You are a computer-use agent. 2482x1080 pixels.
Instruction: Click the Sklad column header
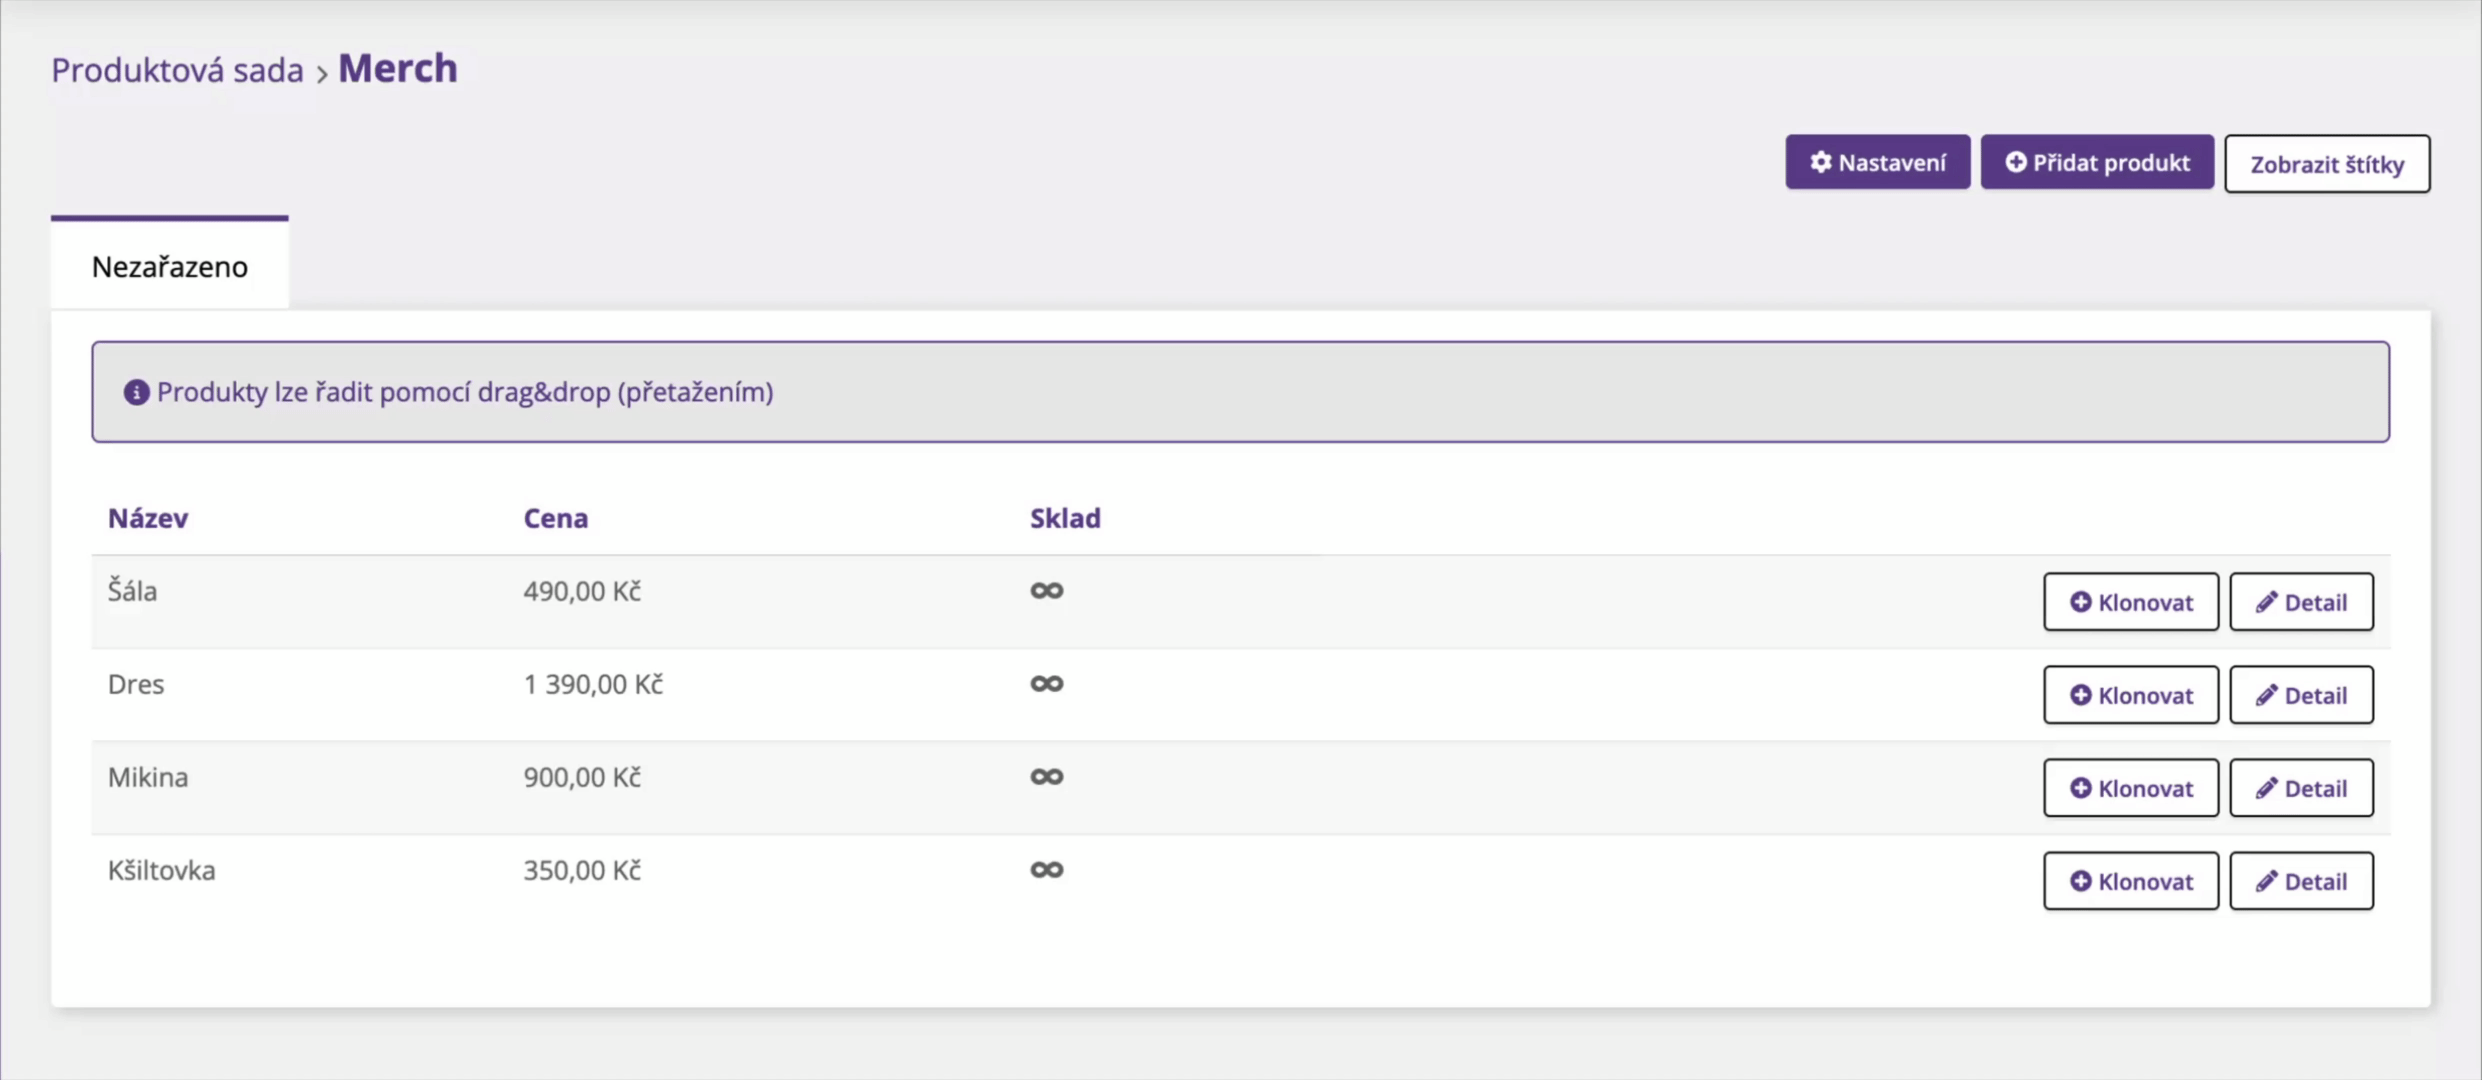click(1065, 518)
